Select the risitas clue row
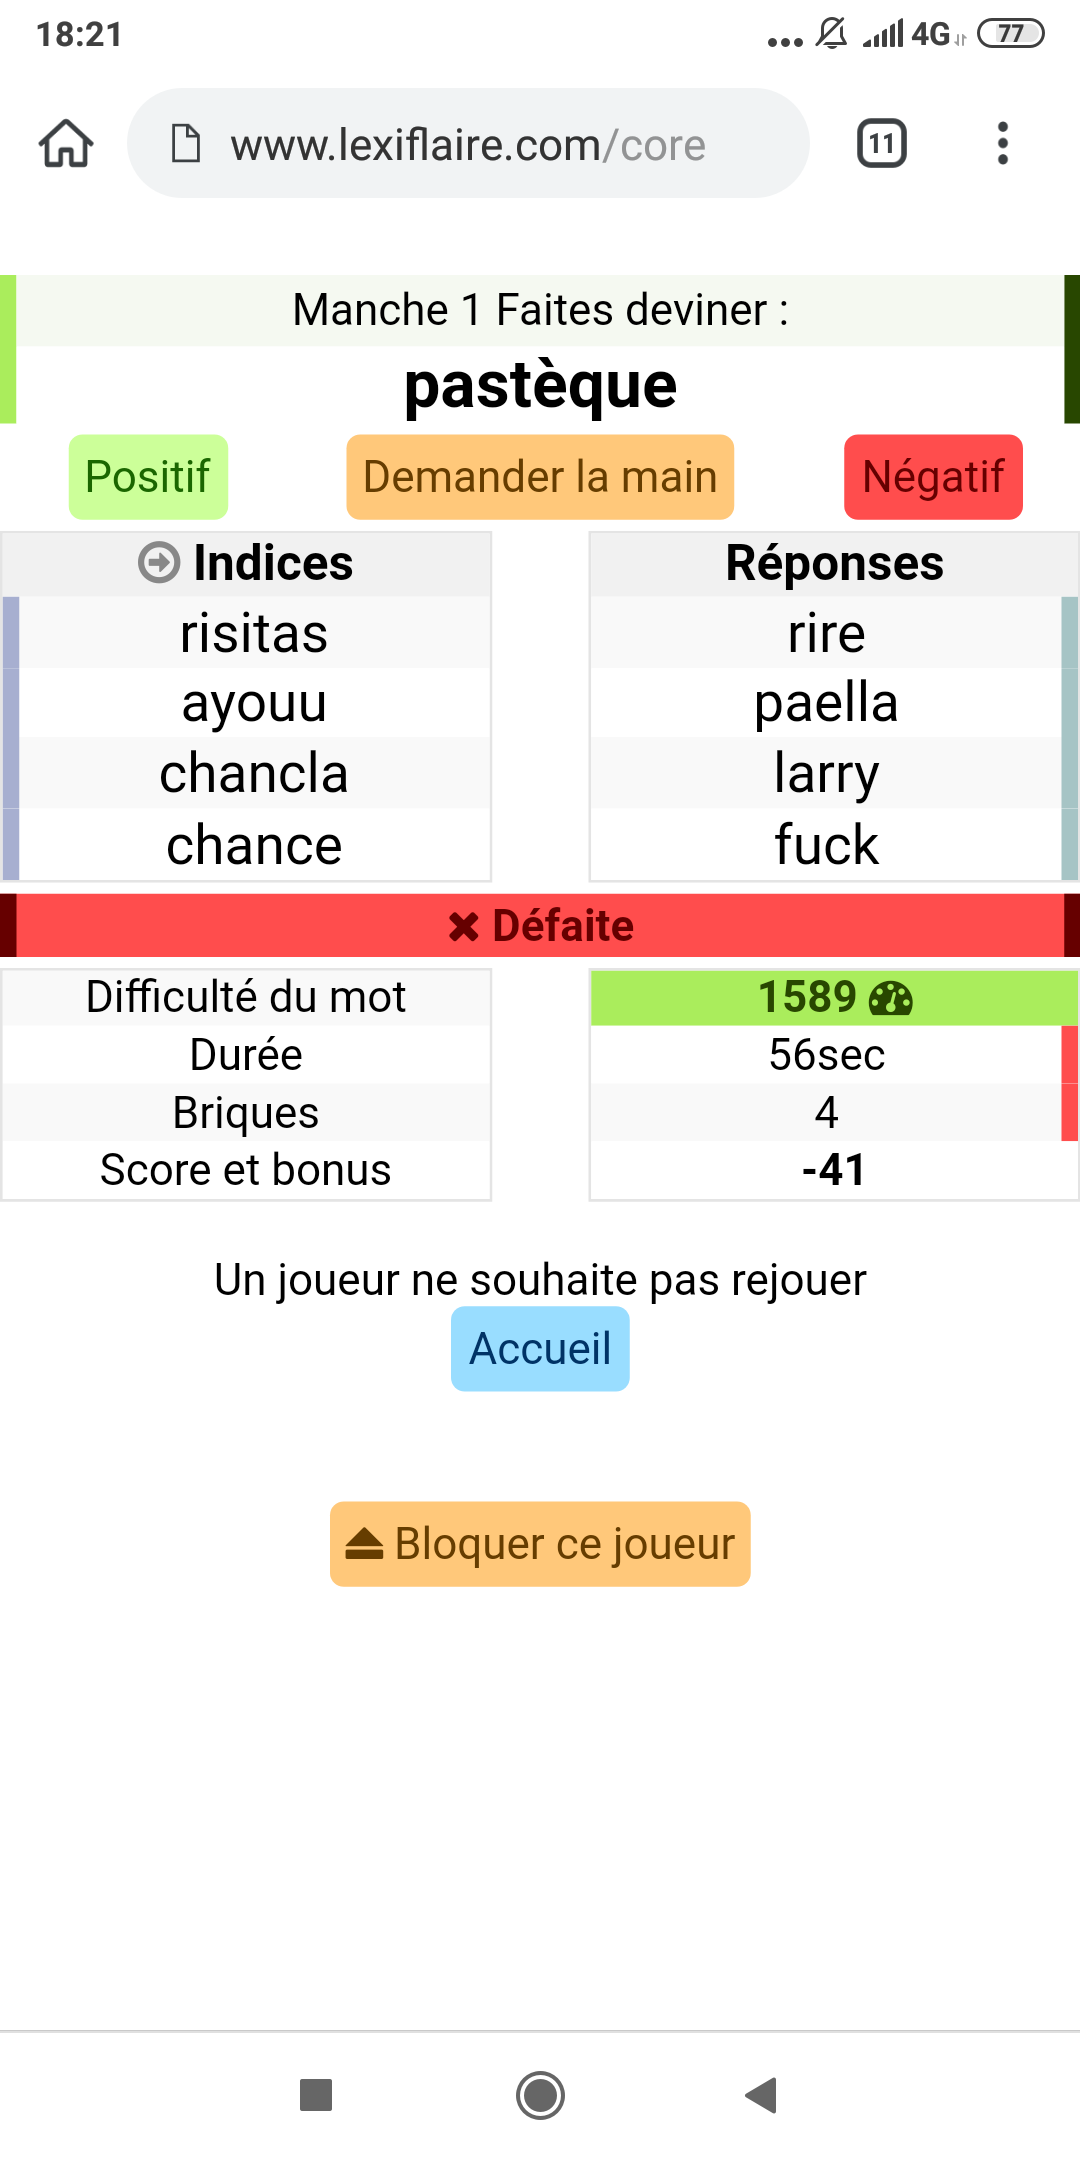The width and height of the screenshot is (1080, 2160). click(x=254, y=633)
